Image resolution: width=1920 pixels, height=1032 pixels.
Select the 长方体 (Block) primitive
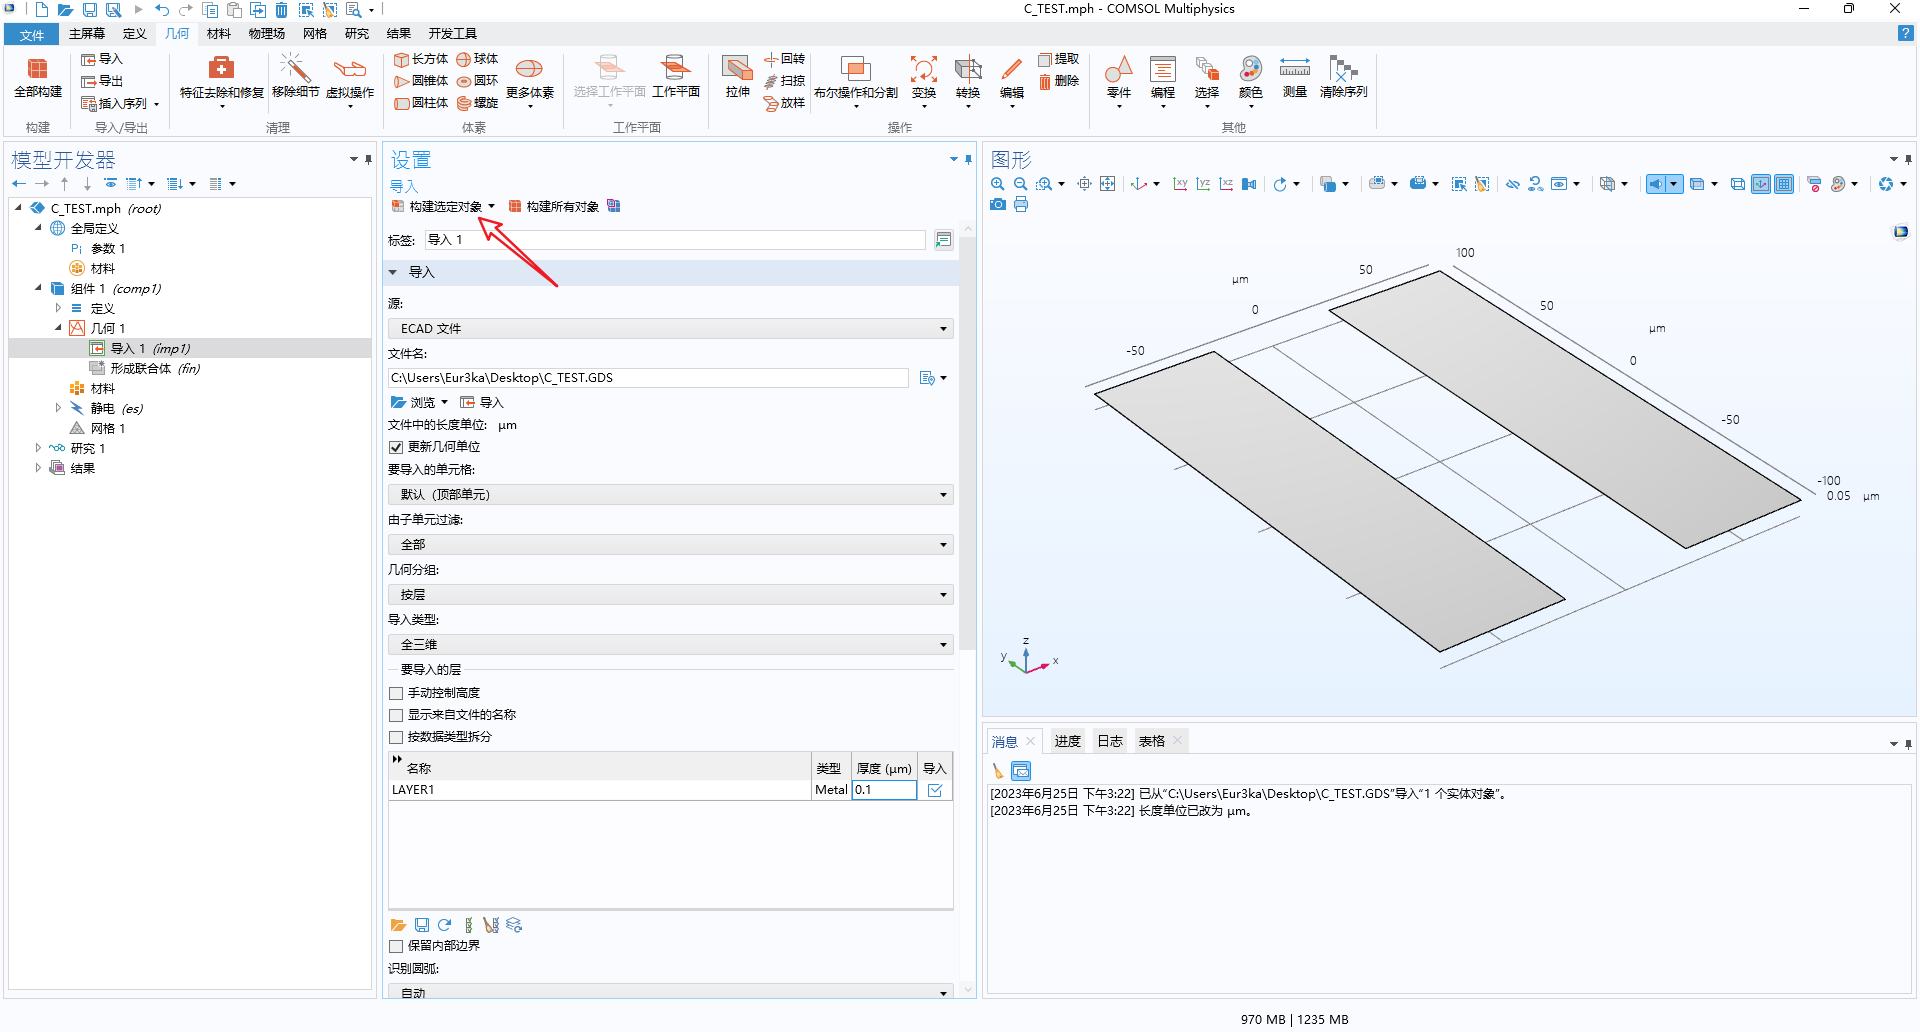pyautogui.click(x=420, y=59)
